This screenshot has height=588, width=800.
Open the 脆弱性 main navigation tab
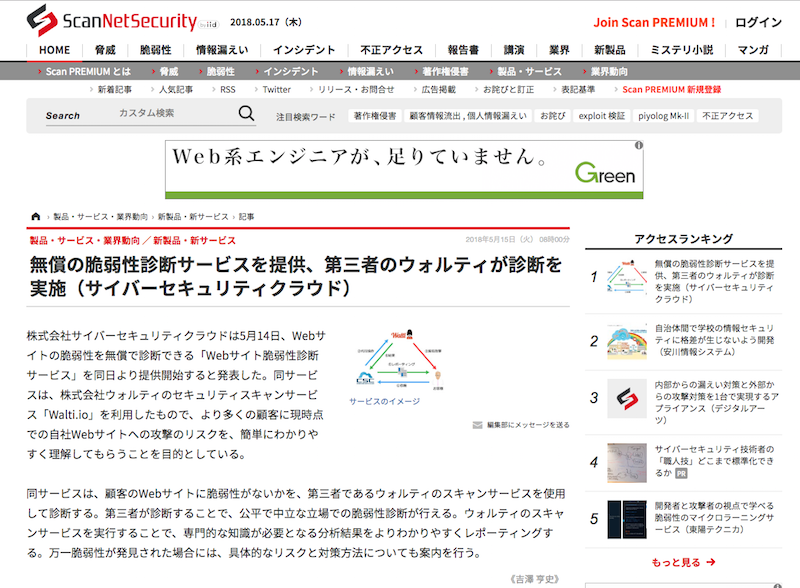click(x=155, y=50)
